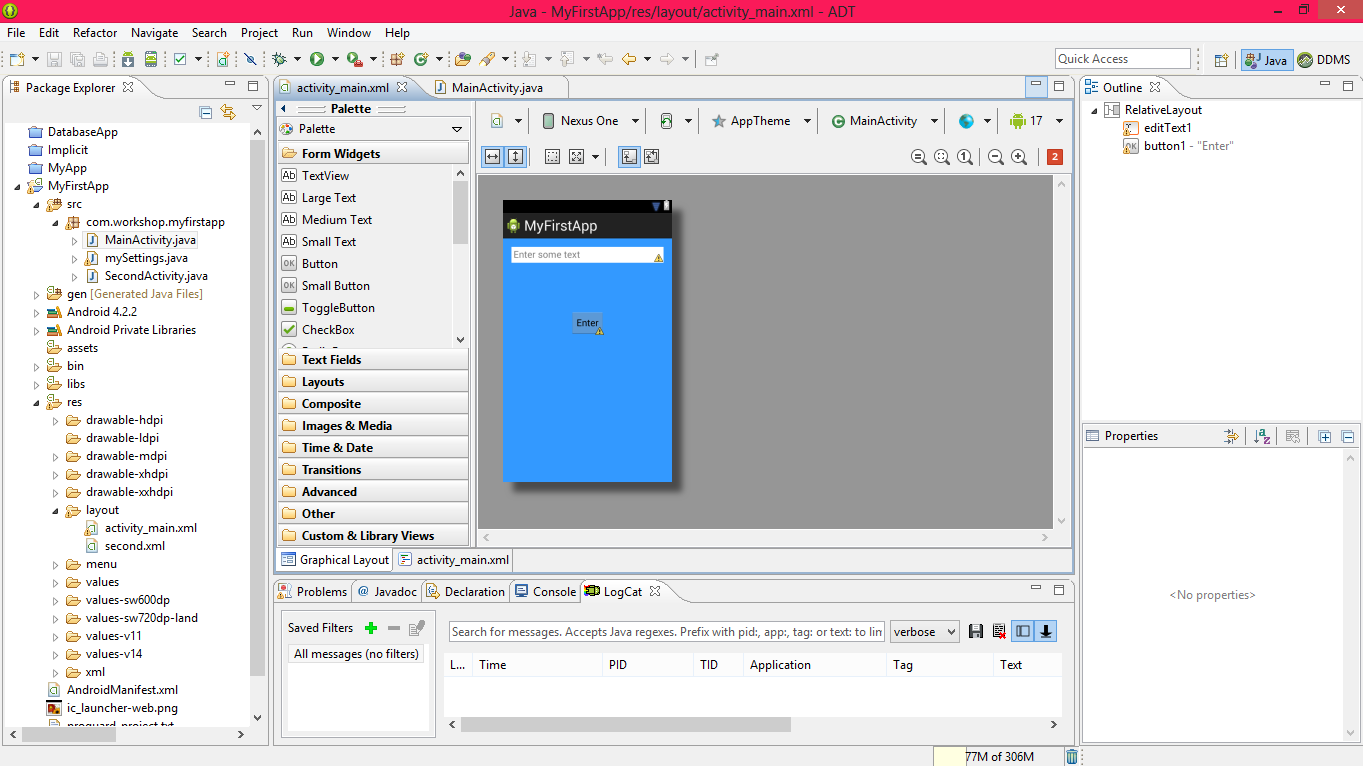
Task: Start a Debug session from the toolbar
Action: [x=278, y=57]
